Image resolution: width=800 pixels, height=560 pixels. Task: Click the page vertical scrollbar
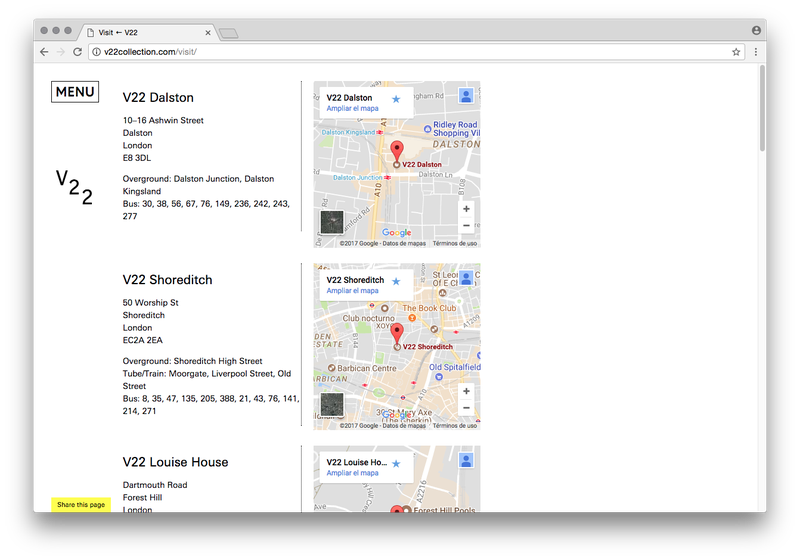[762, 109]
